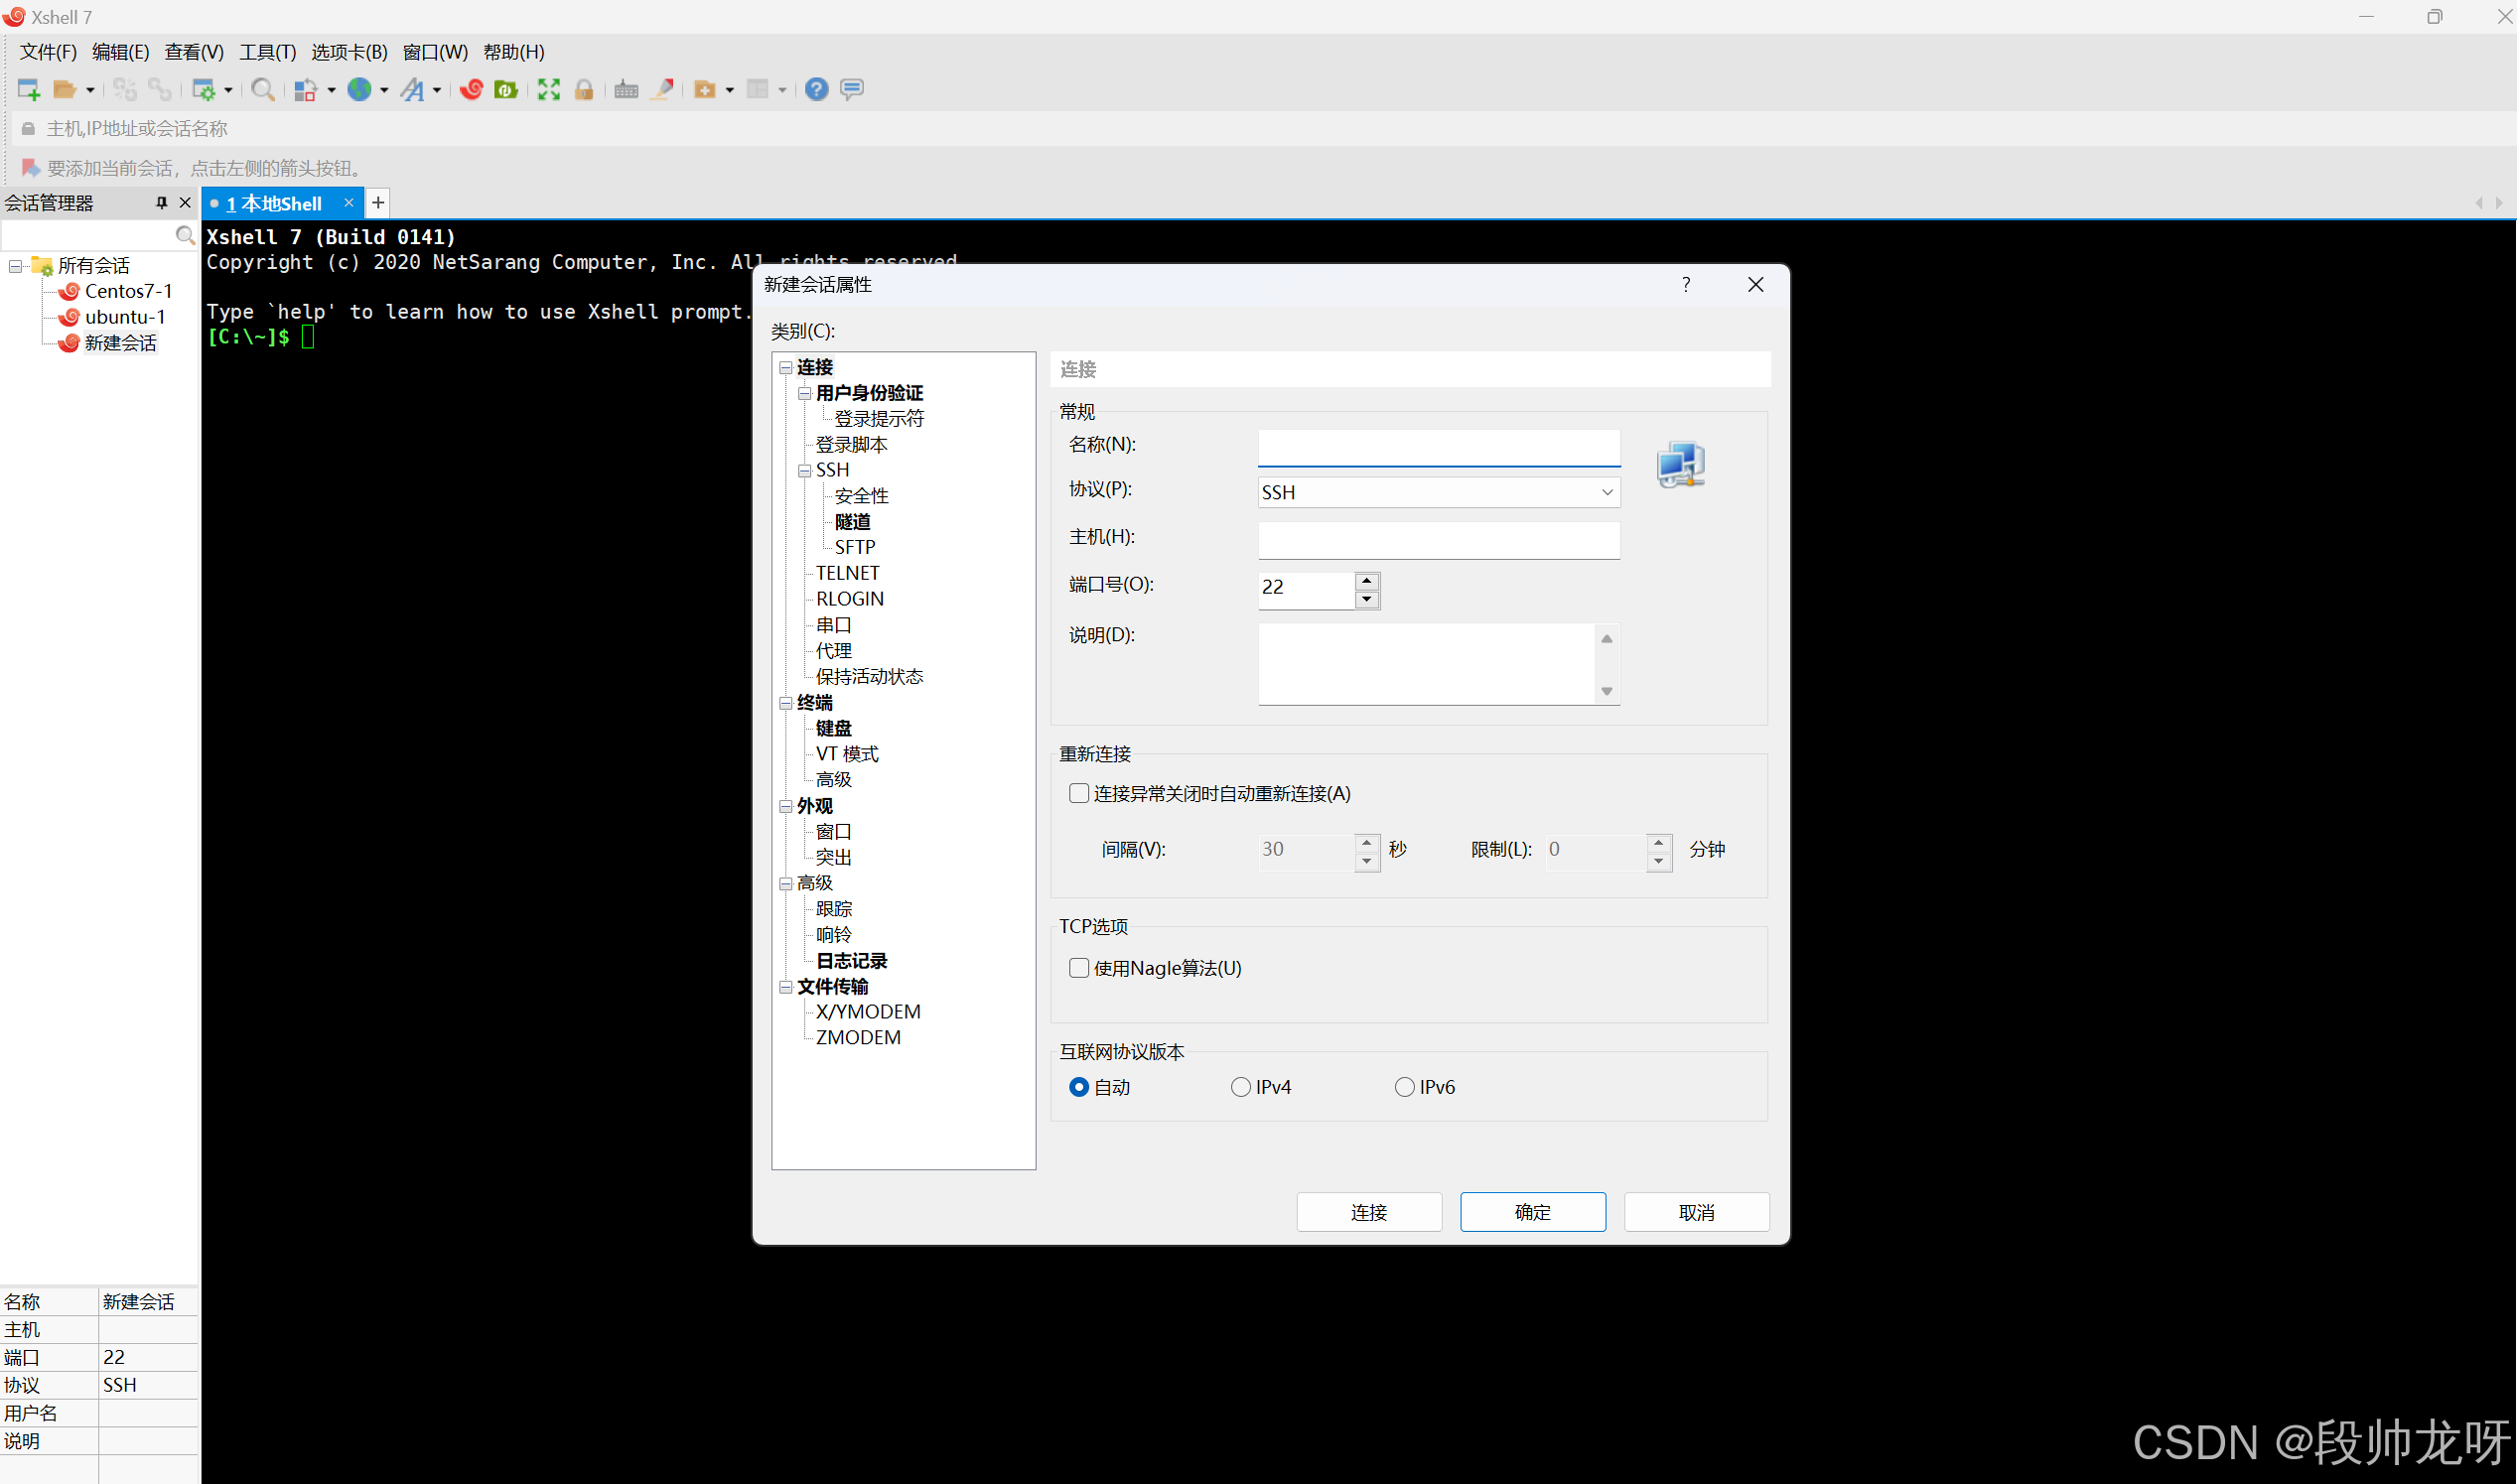Click the magnifier Find icon in toolbar

(263, 90)
